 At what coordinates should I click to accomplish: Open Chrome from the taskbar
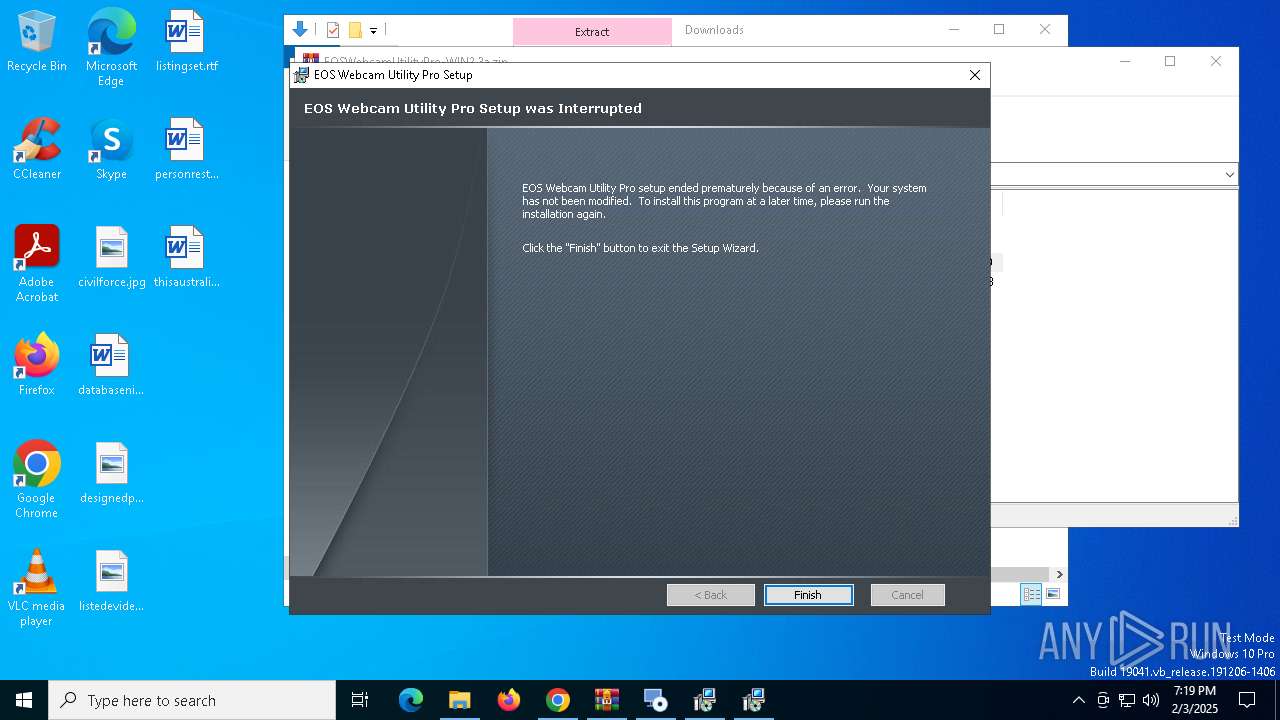(x=558, y=700)
